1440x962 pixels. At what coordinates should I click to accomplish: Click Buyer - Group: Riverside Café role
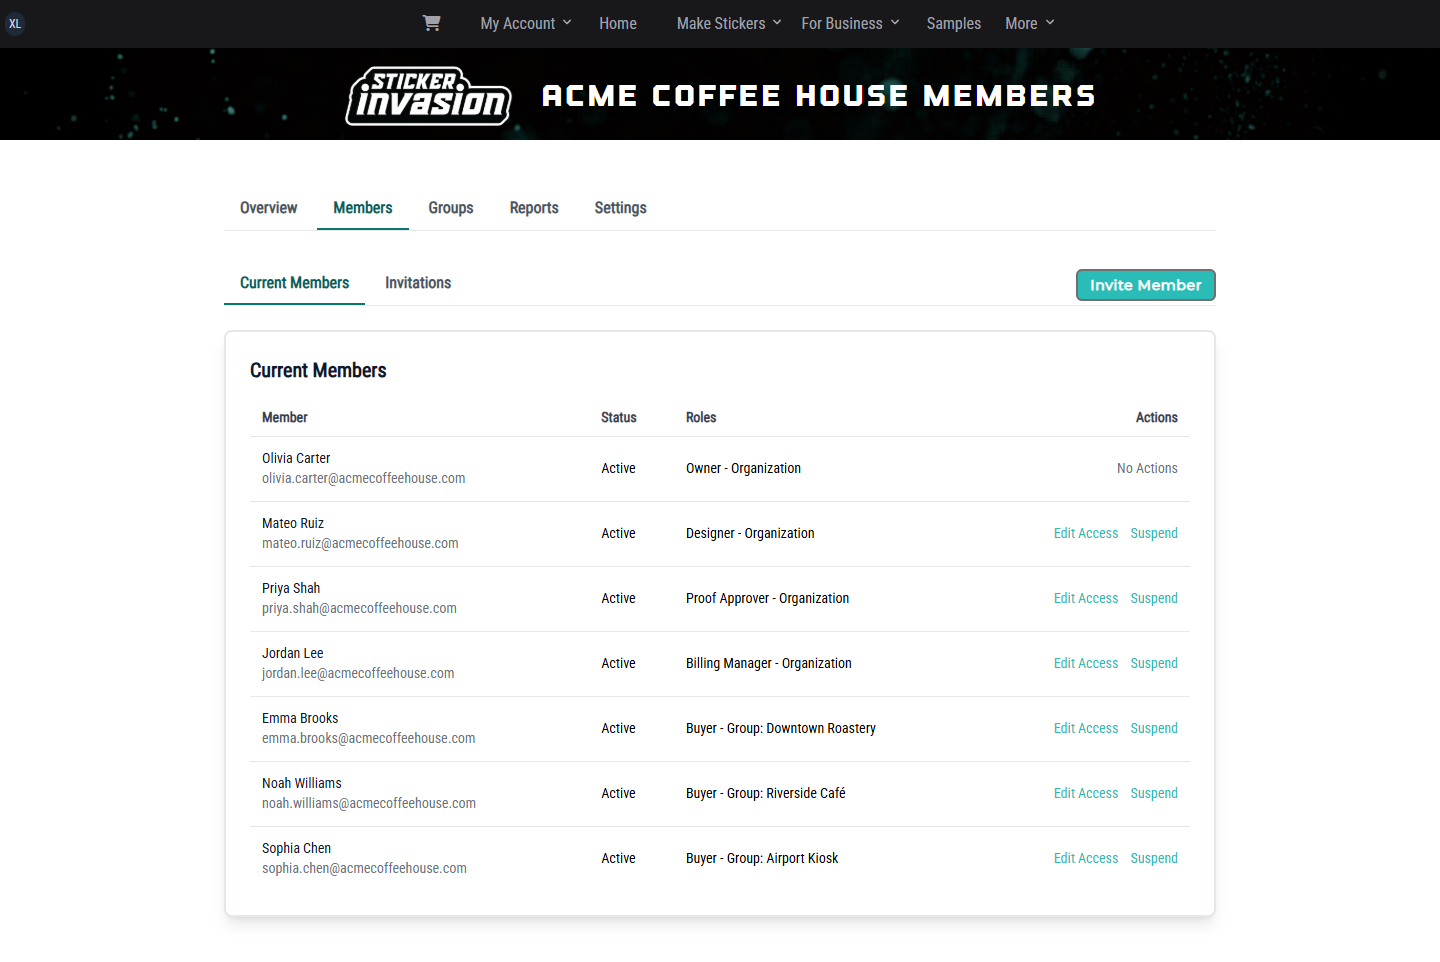766,793
